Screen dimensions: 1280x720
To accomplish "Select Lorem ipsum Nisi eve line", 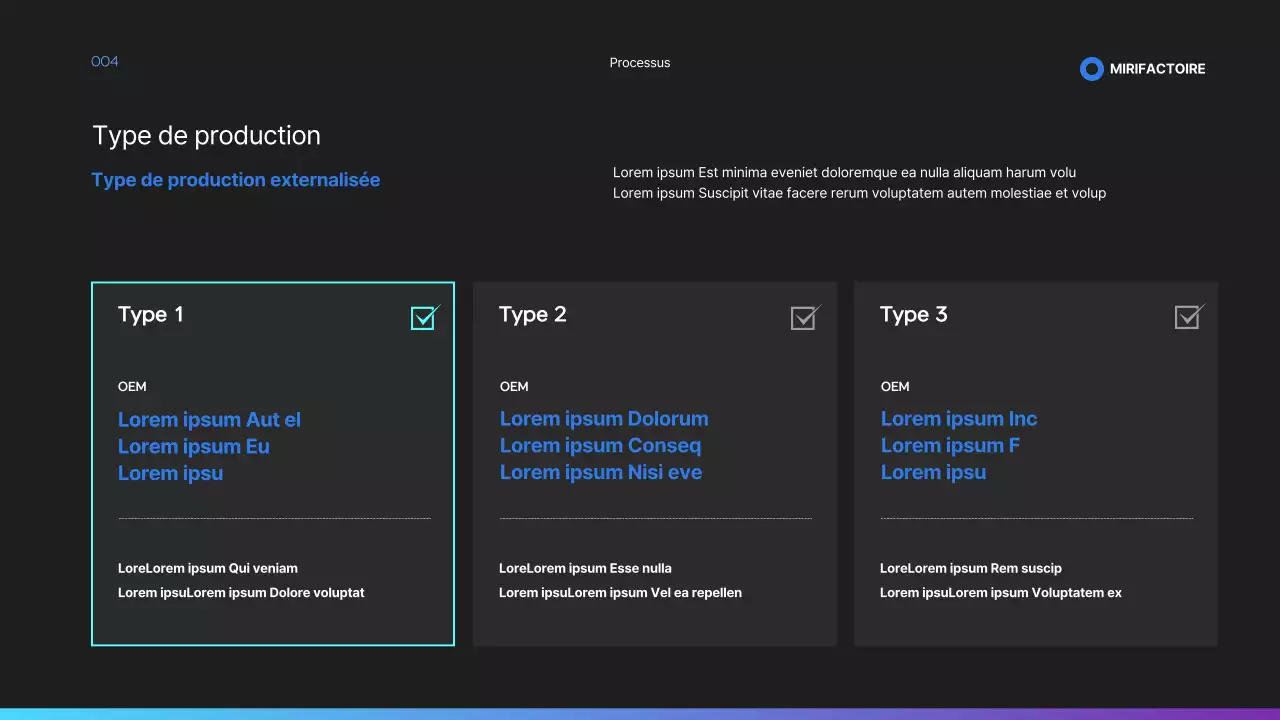I will click(601, 473).
